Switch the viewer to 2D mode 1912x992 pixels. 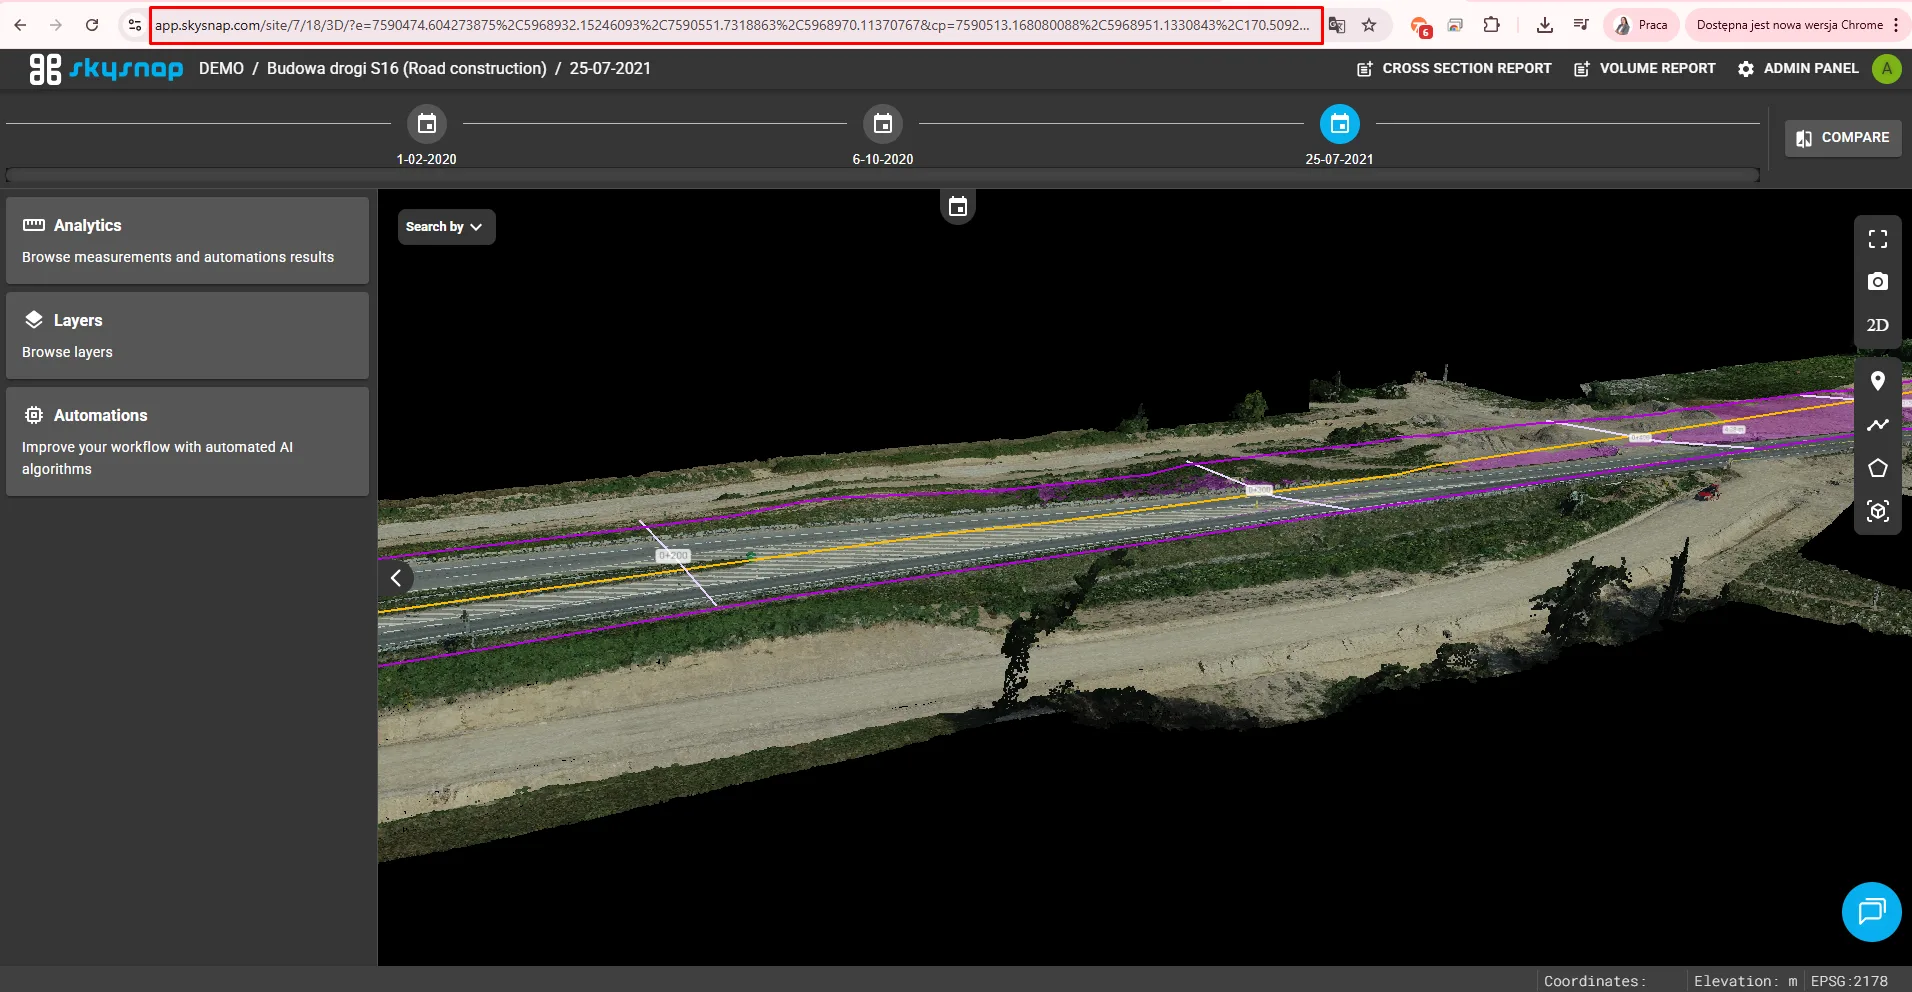pos(1877,325)
